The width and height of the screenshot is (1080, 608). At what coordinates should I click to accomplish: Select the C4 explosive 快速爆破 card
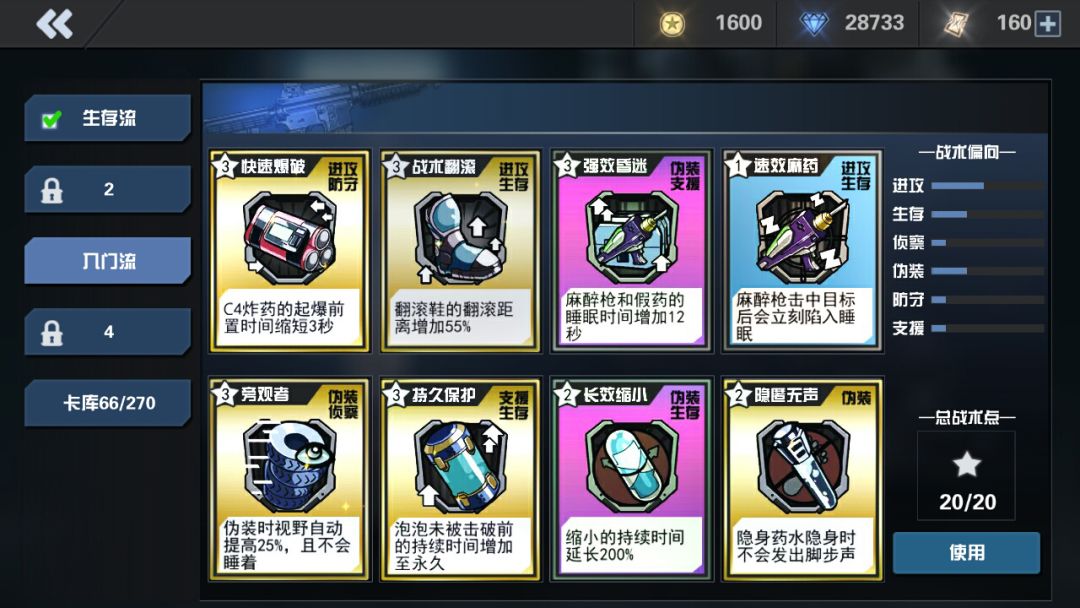click(x=289, y=251)
